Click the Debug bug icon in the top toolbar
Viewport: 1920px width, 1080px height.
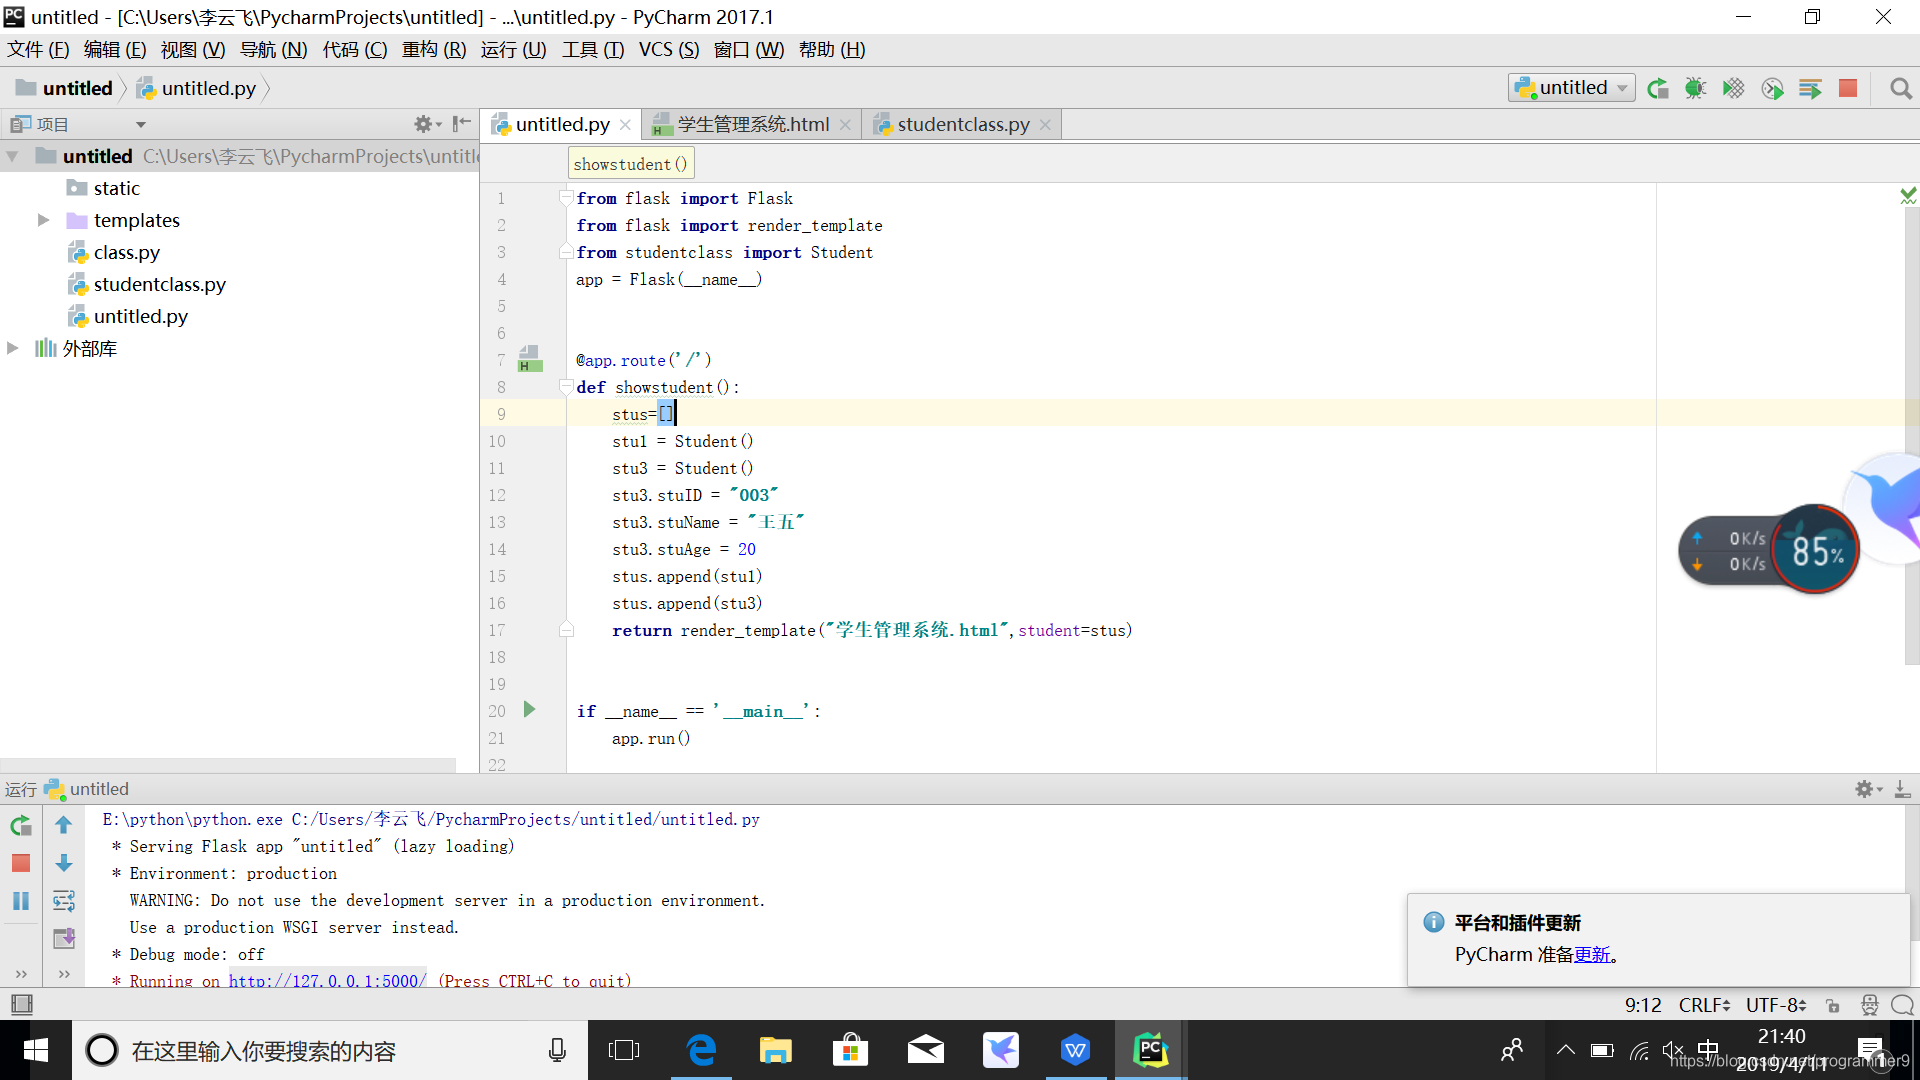tap(1695, 88)
